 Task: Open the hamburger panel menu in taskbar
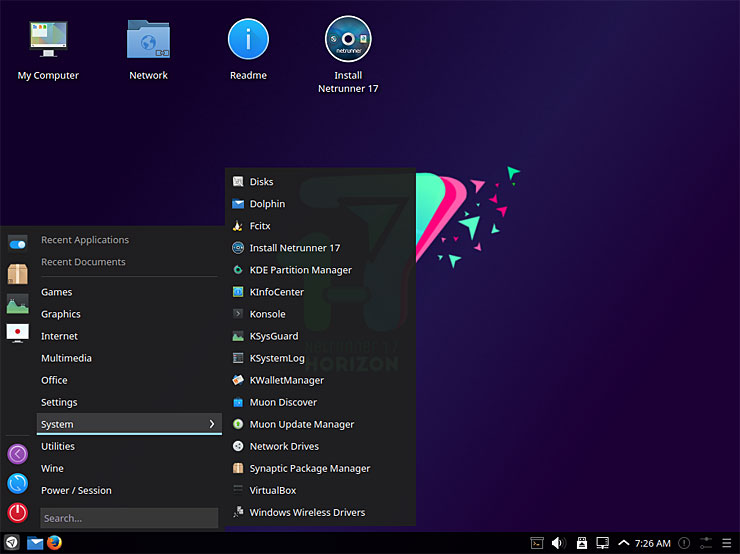click(x=727, y=543)
